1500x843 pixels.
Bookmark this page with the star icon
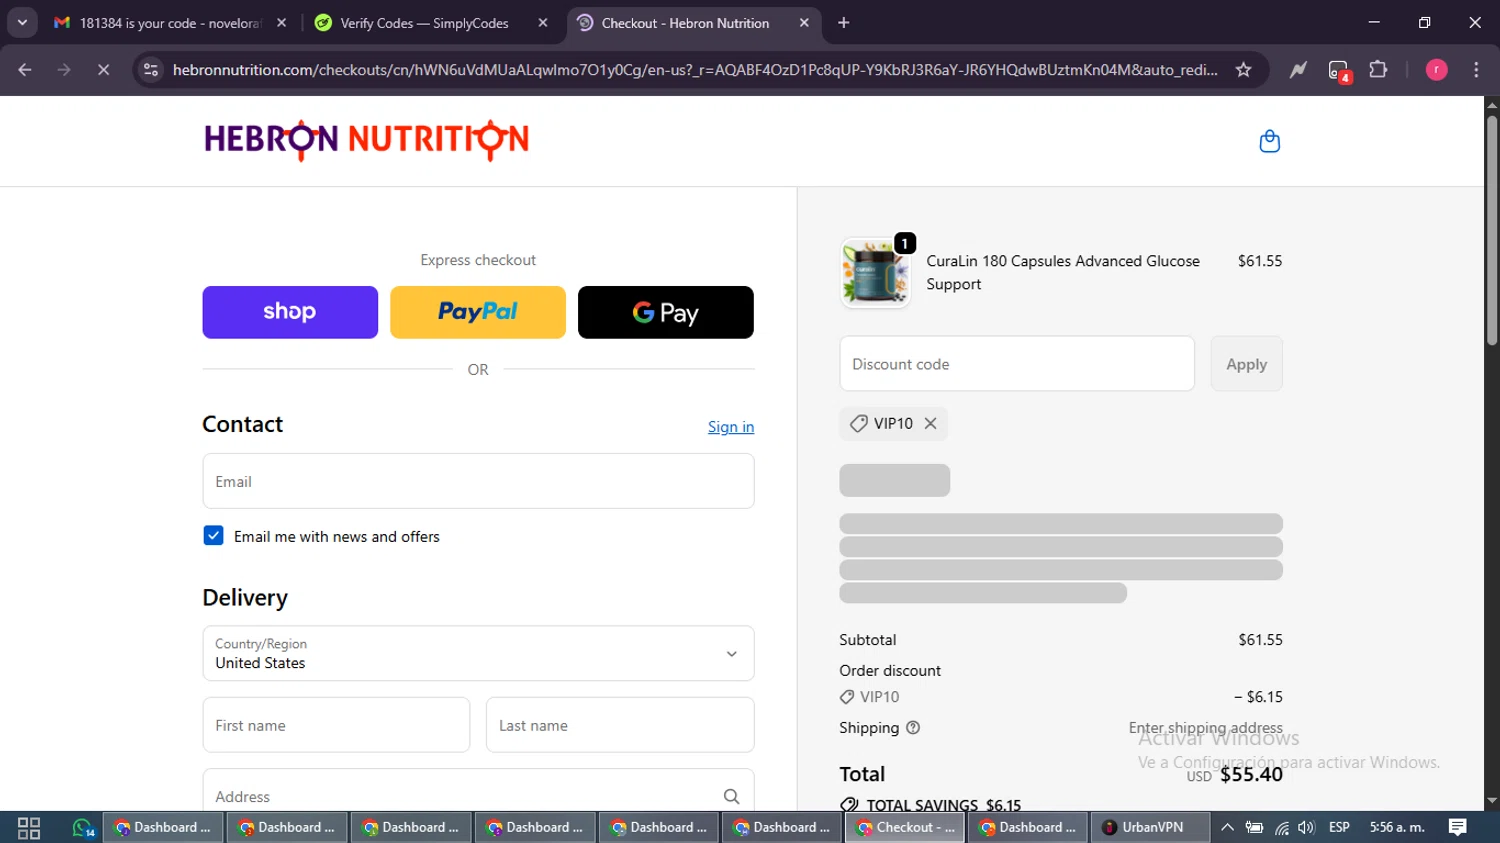coord(1243,70)
